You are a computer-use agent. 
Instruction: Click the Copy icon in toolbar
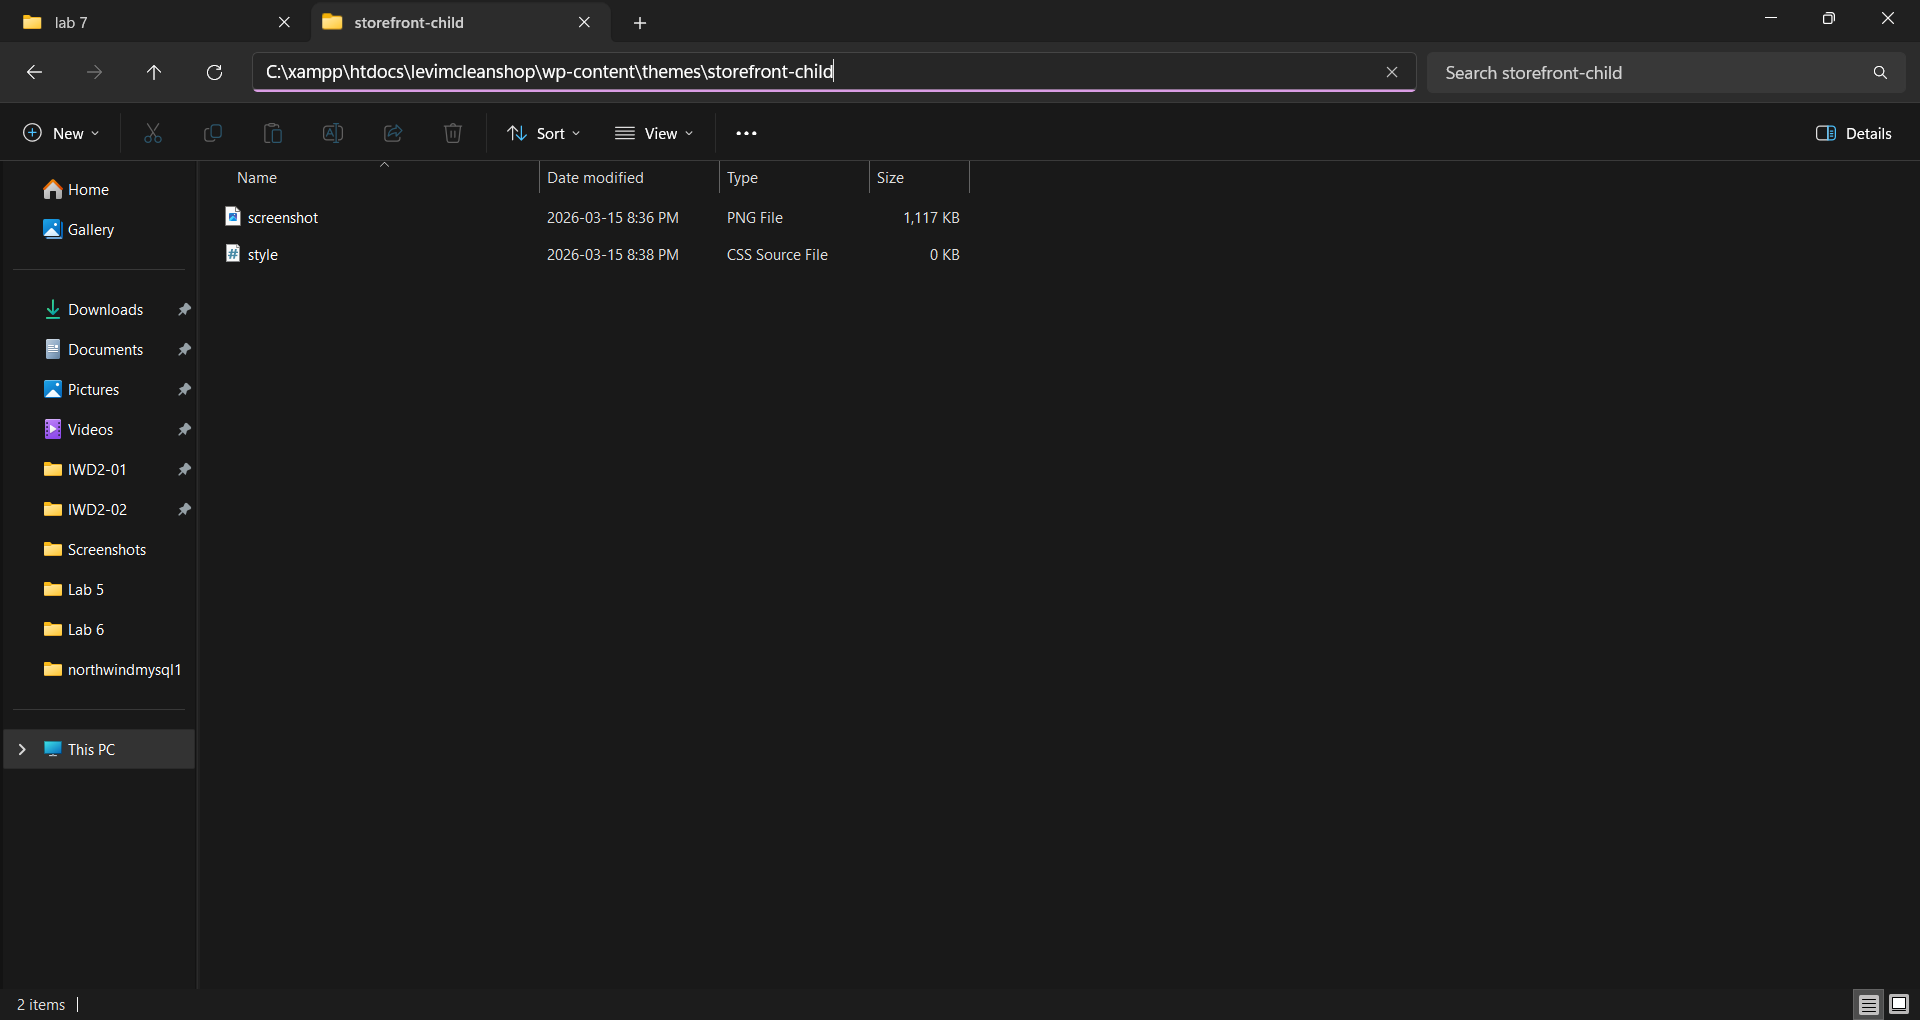[213, 133]
